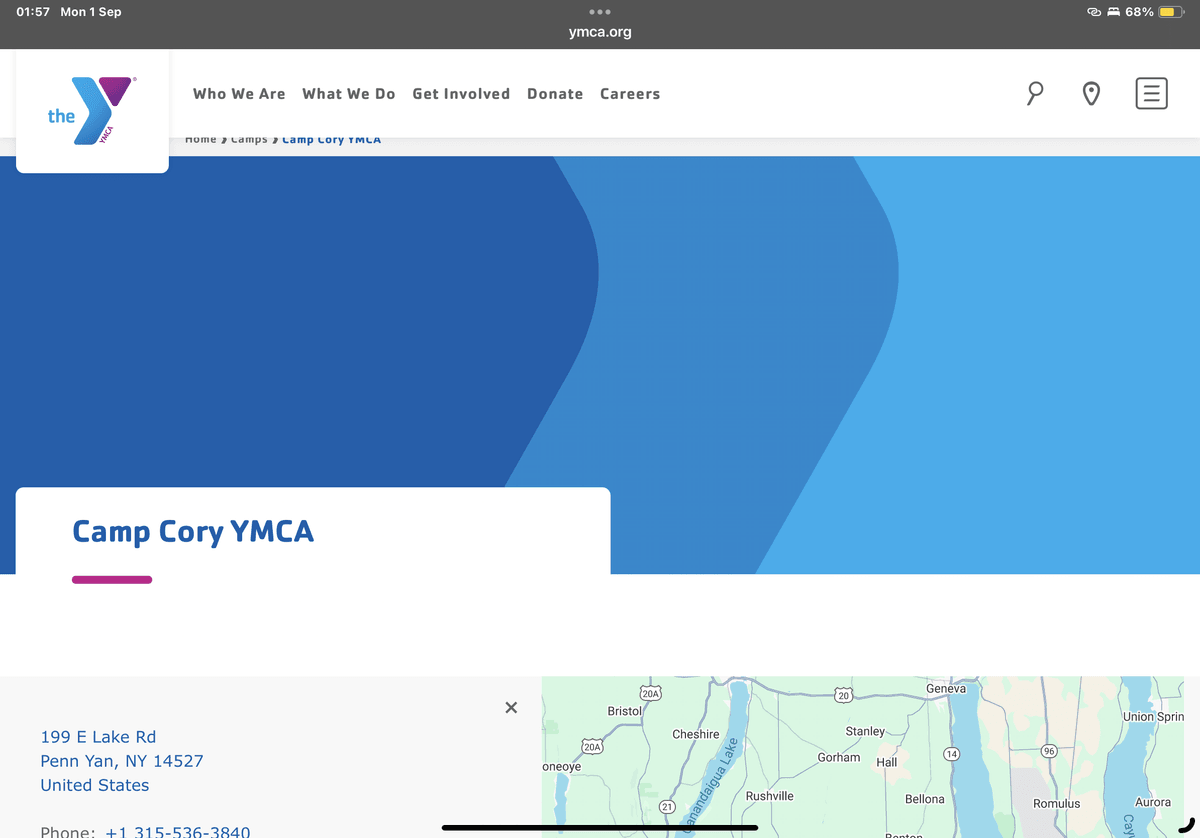Open the Donate menu item

point(555,94)
